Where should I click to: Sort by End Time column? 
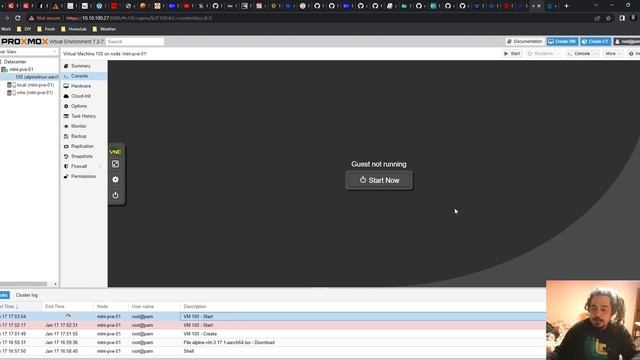click(x=68, y=307)
